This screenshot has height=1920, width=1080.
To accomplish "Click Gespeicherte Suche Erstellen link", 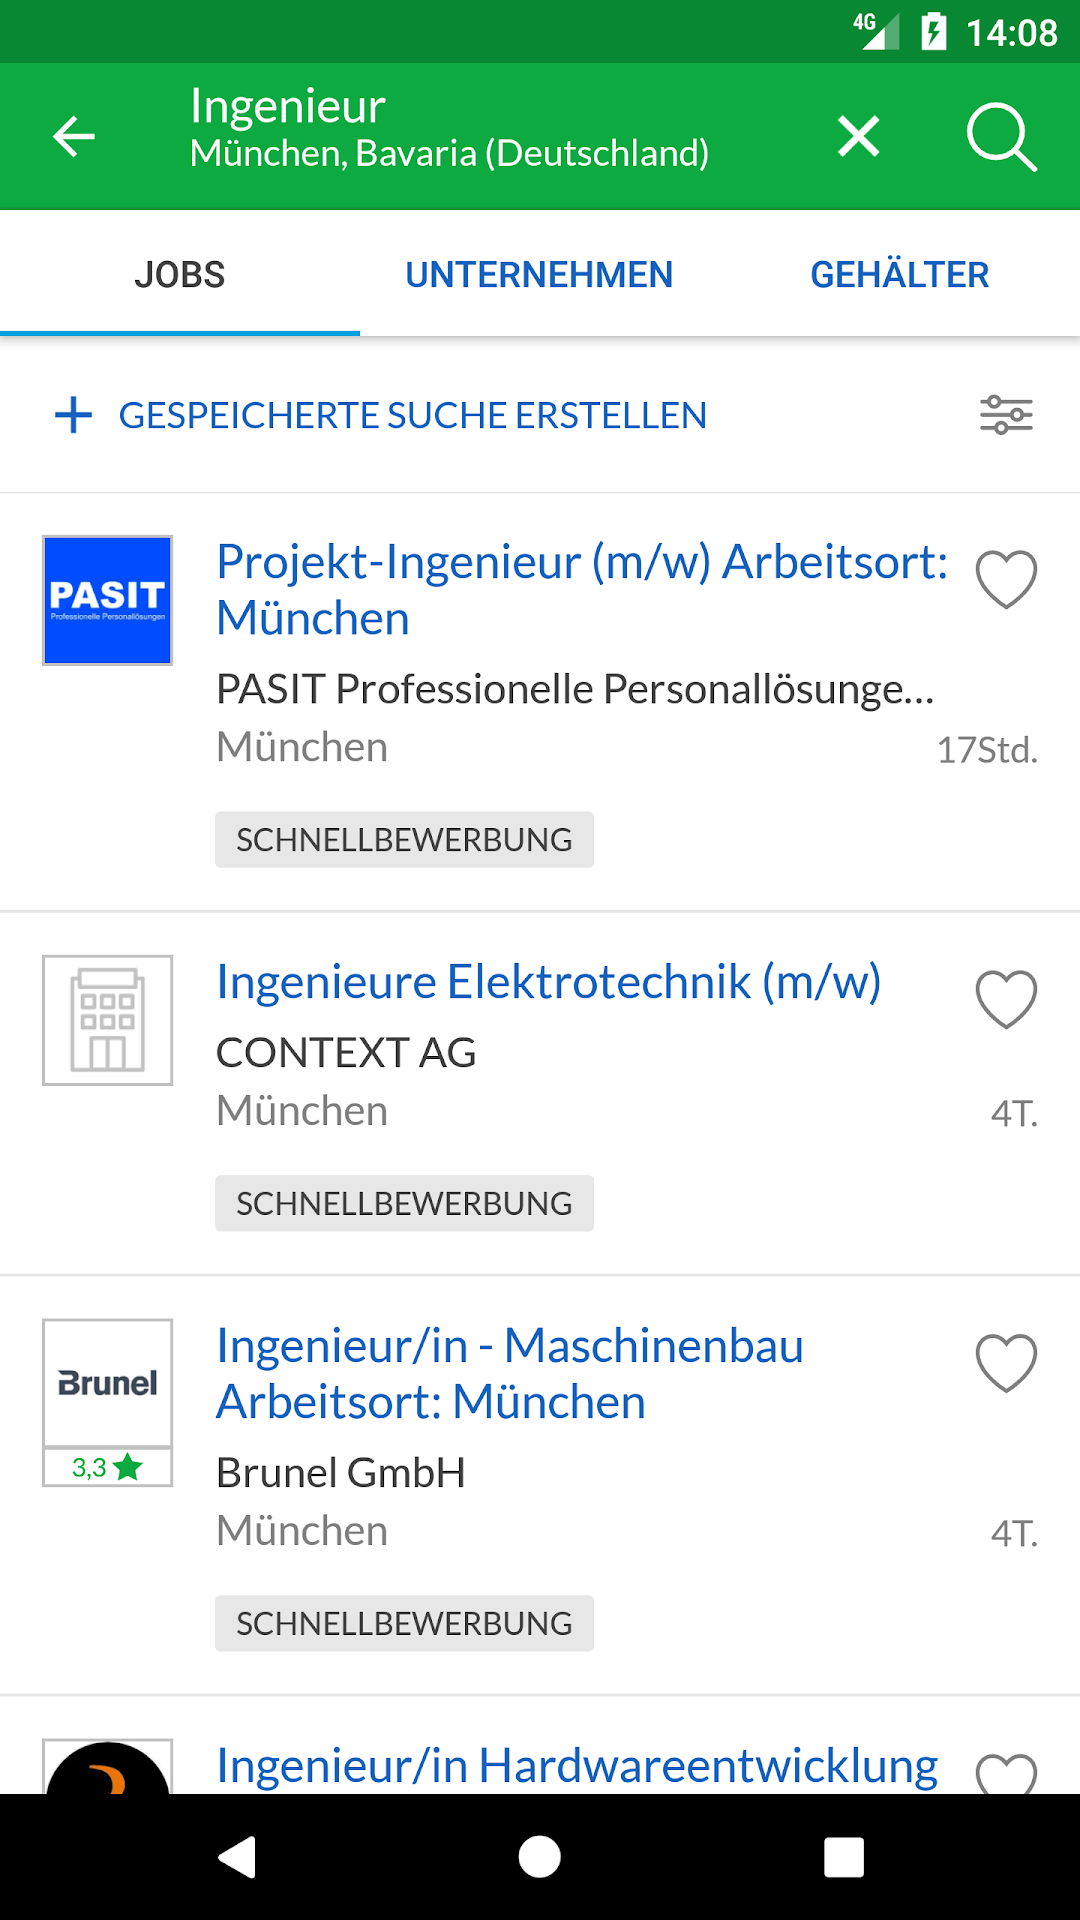I will tap(412, 415).
